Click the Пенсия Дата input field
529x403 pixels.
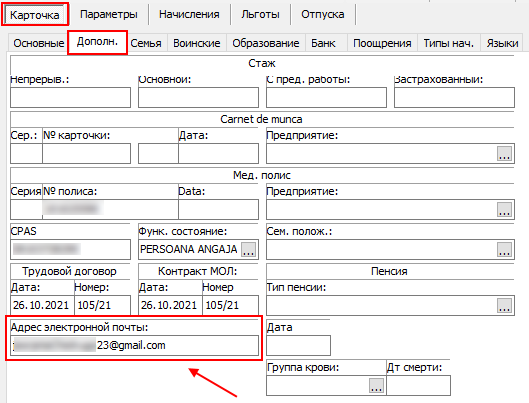[x=298, y=345]
